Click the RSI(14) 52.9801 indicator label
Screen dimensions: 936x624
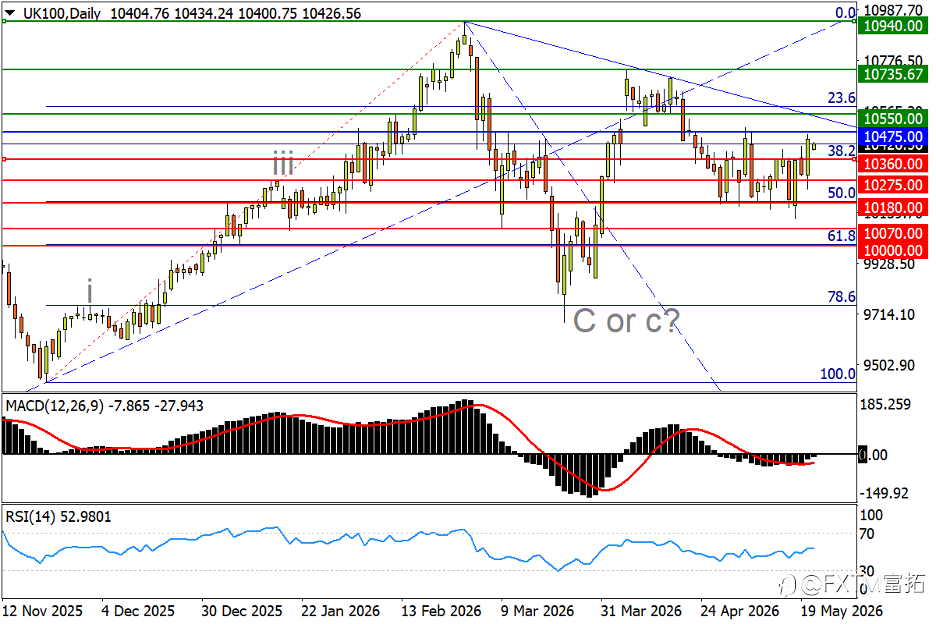58,517
